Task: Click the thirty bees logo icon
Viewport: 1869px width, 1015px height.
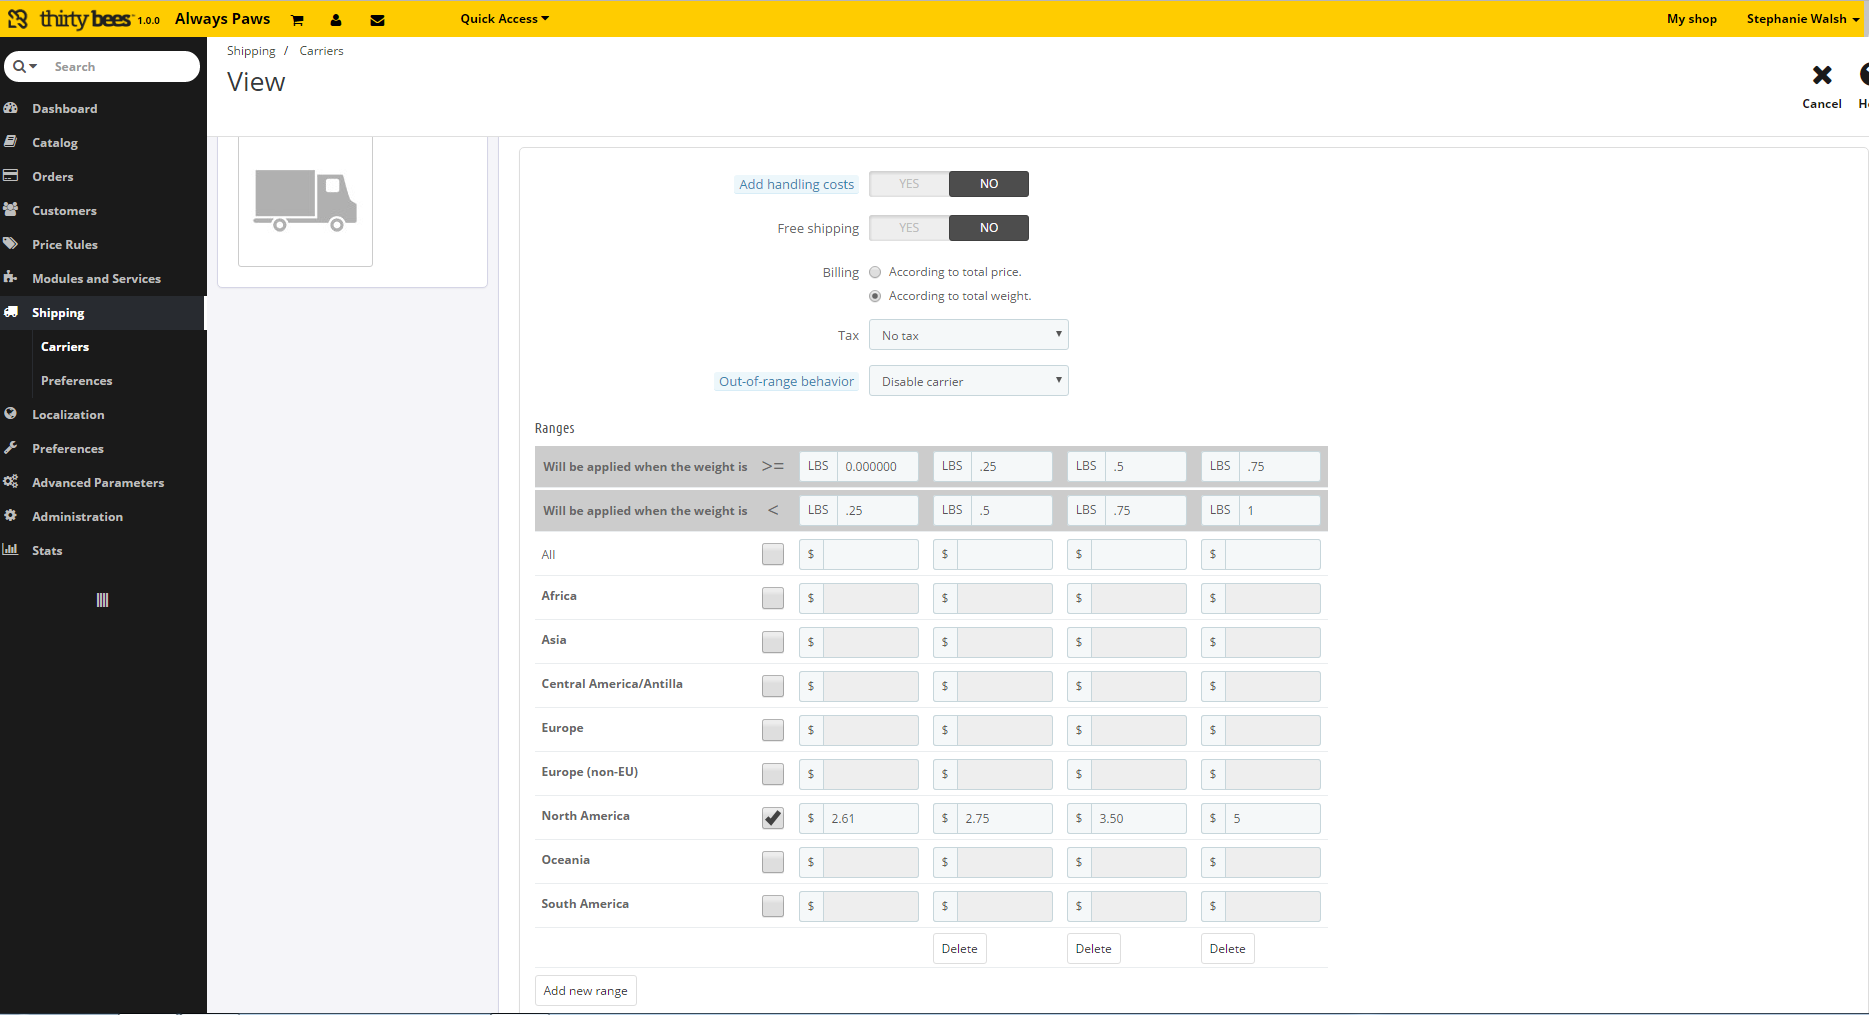Action: (x=18, y=19)
